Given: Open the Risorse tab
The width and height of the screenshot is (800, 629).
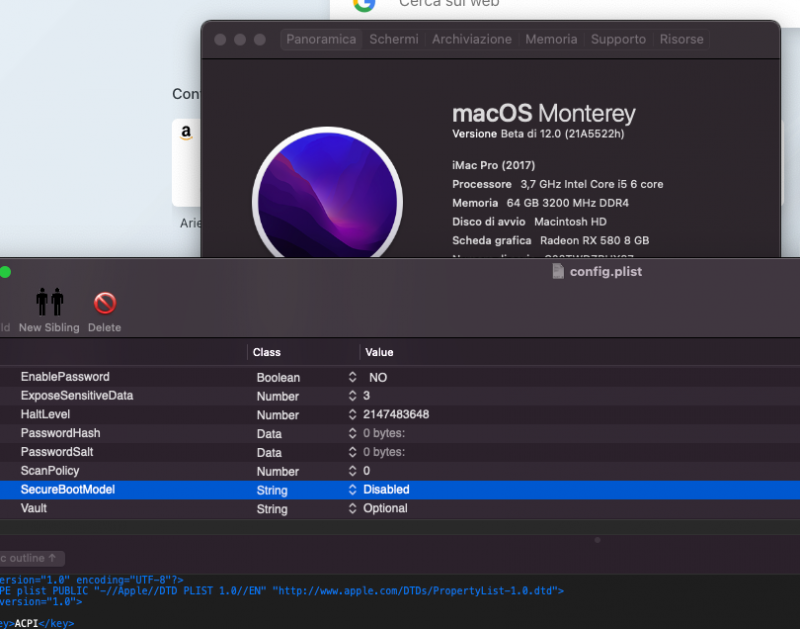Looking at the screenshot, I should 681,39.
